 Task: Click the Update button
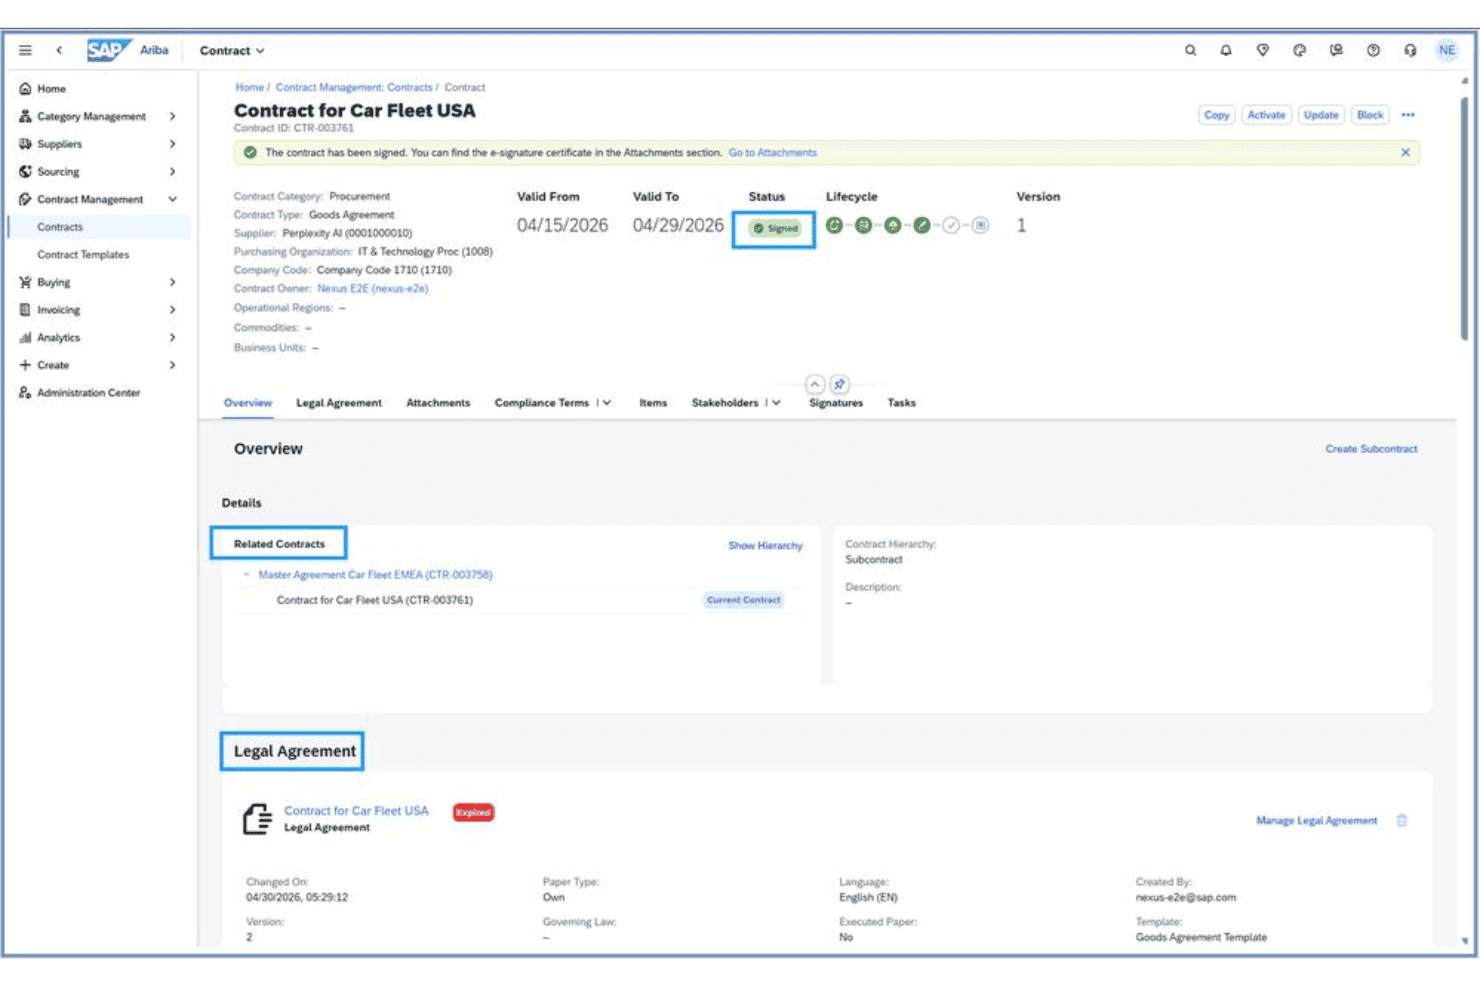[1321, 115]
